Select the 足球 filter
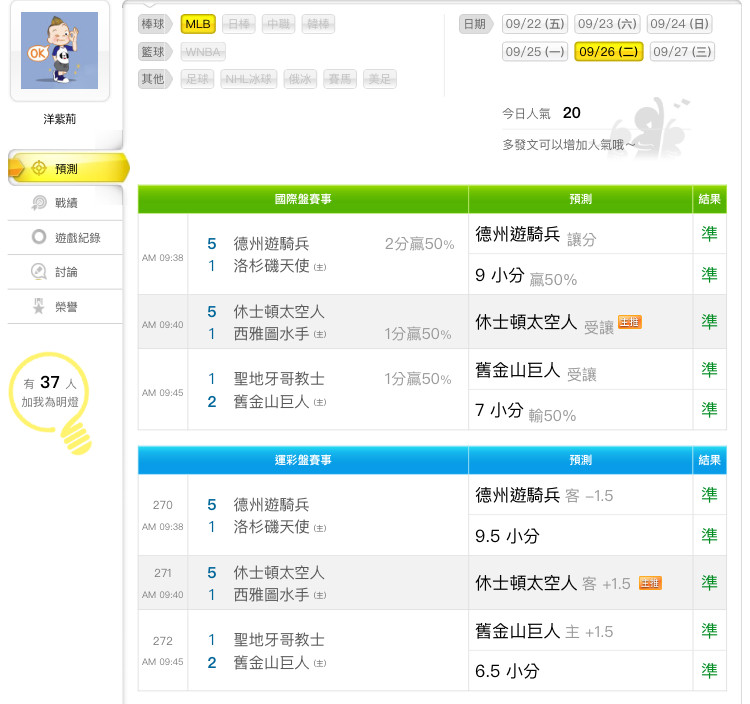Viewport: 750px width, 704px height. (x=197, y=79)
